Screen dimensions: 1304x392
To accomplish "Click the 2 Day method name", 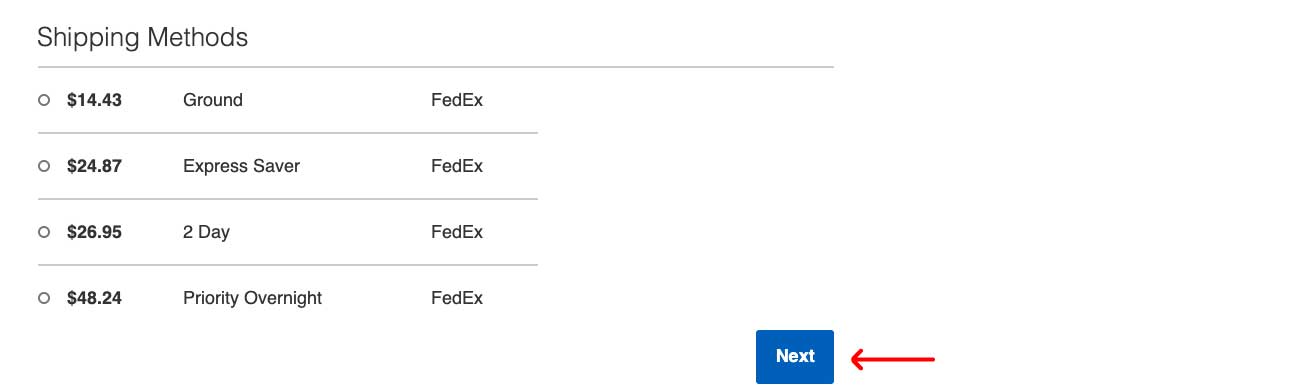I will pyautogui.click(x=206, y=232).
